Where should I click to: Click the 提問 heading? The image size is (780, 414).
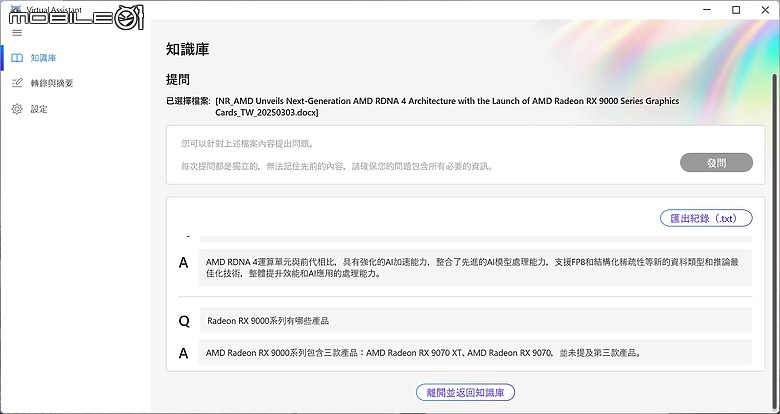pos(178,80)
